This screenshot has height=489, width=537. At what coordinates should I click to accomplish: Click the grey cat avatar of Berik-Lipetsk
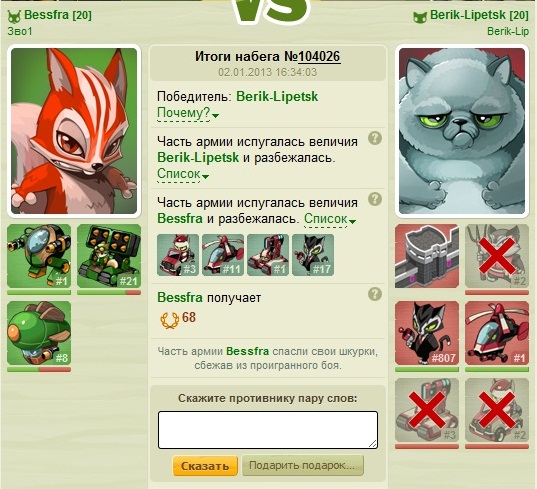coord(462,131)
